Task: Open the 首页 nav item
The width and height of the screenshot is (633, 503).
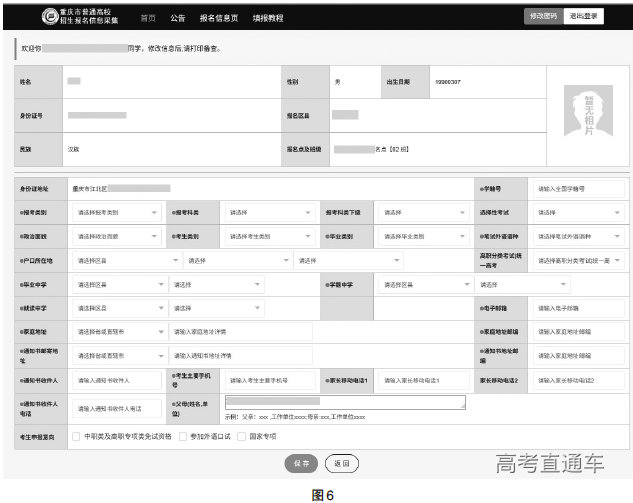Action: [148, 18]
